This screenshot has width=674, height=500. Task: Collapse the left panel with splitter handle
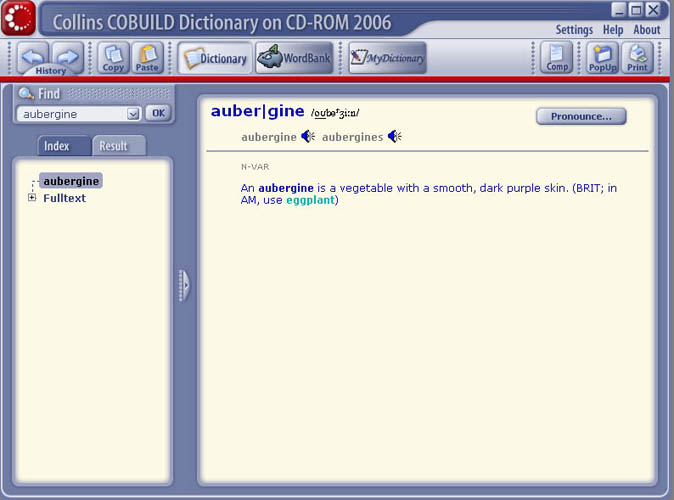[184, 285]
